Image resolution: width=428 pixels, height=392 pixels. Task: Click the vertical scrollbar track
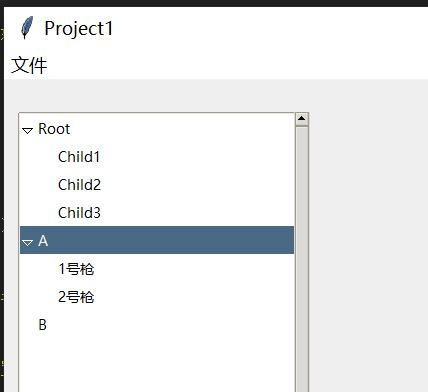302,259
